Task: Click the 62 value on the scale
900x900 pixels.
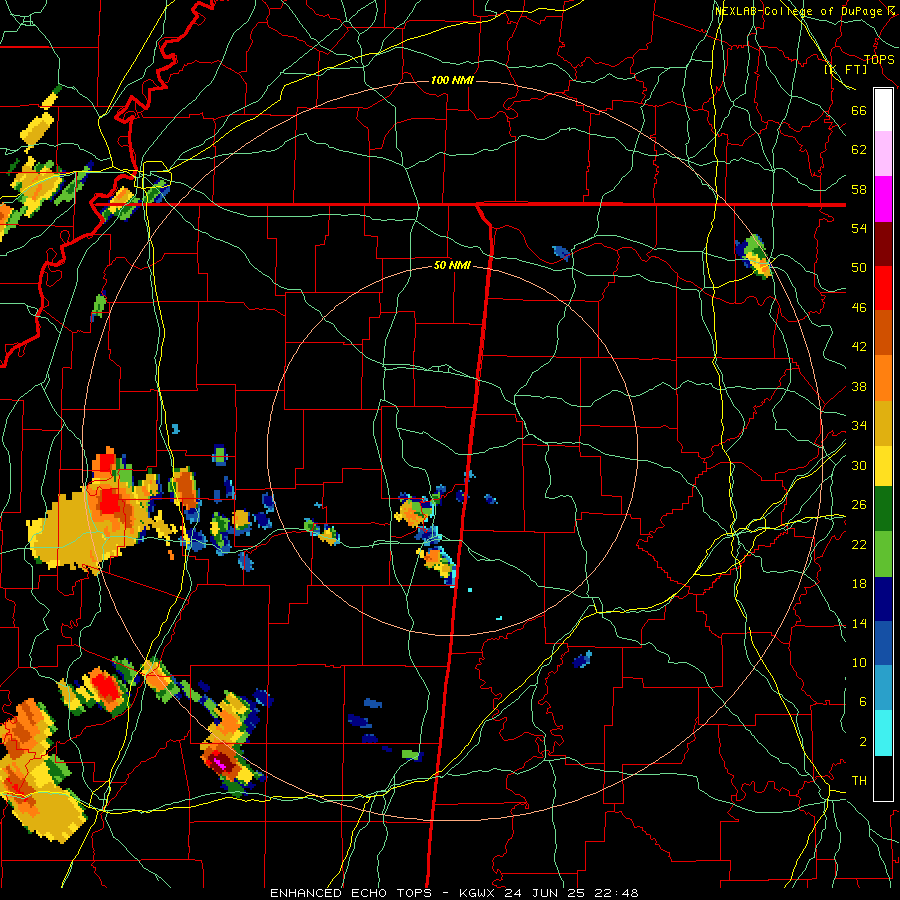Action: coord(859,150)
